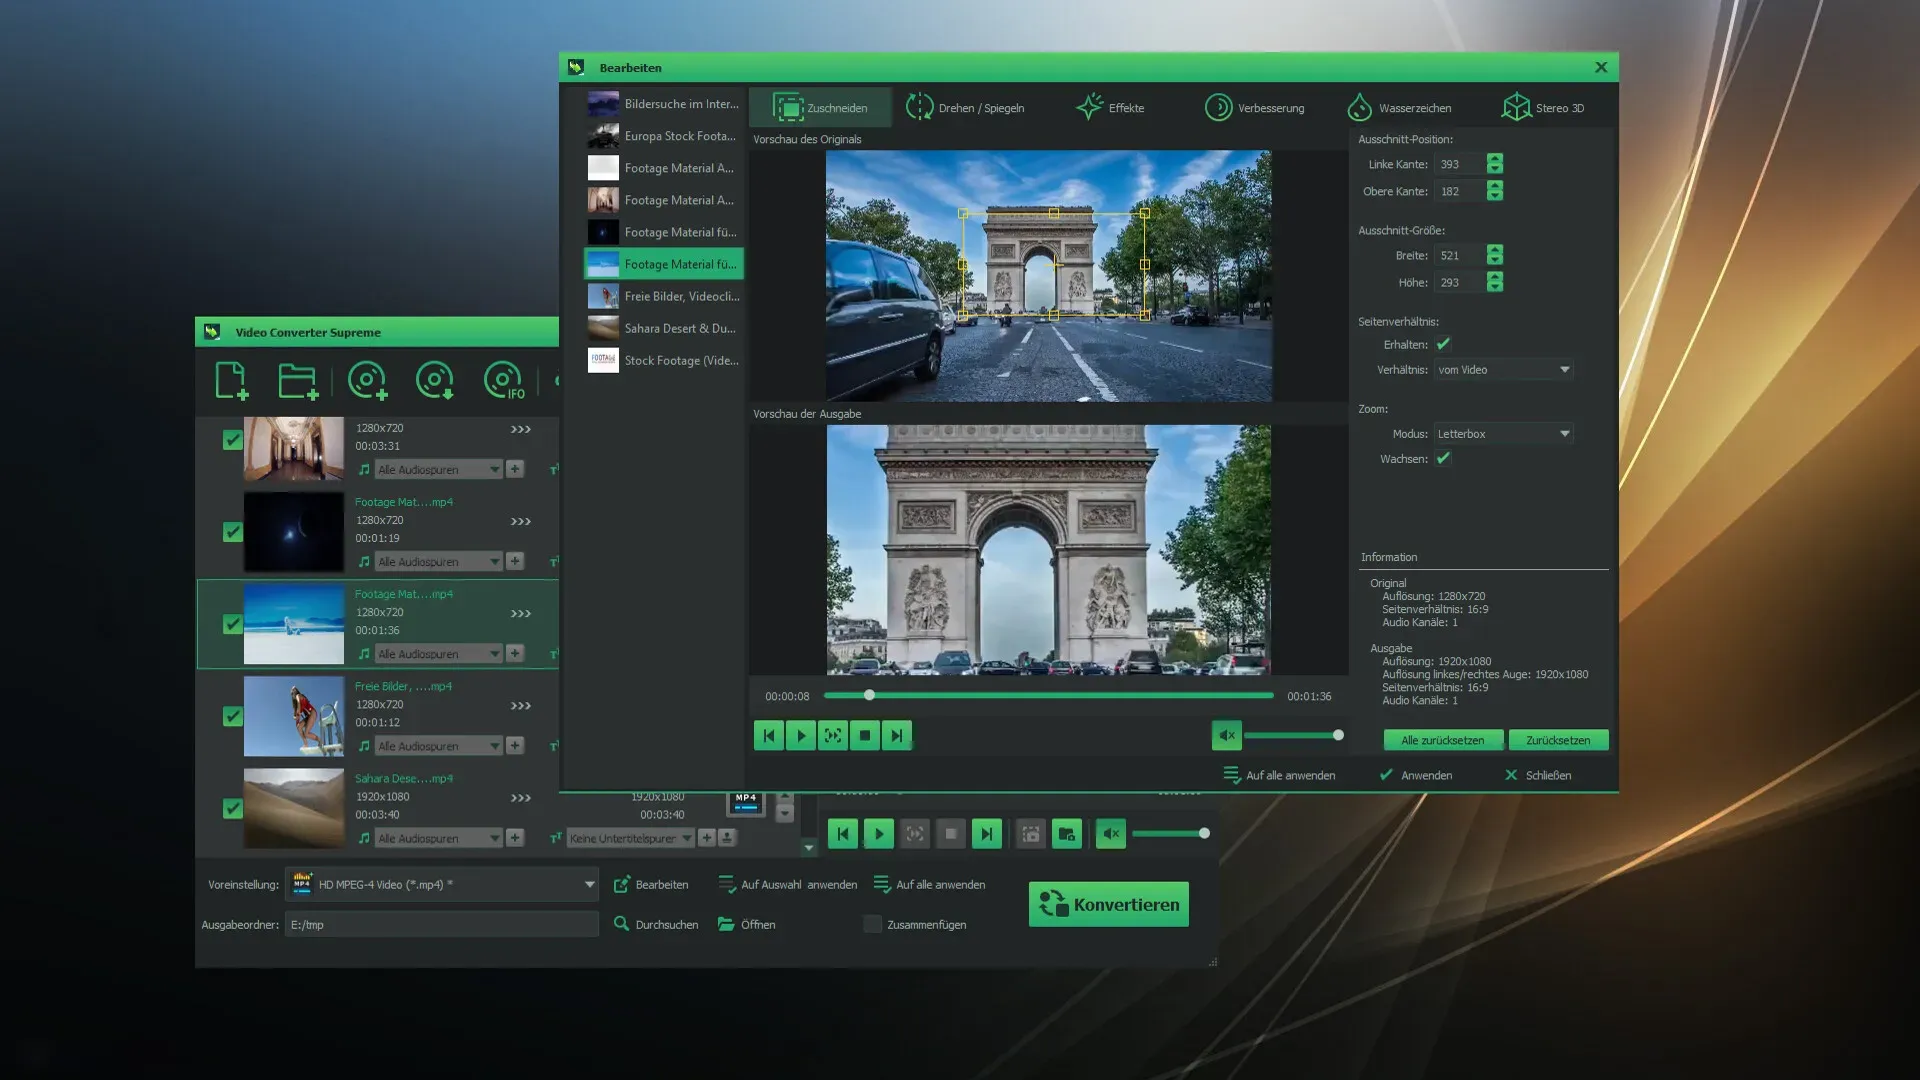
Task: Click the add file icon in toolbar
Action: tap(231, 381)
